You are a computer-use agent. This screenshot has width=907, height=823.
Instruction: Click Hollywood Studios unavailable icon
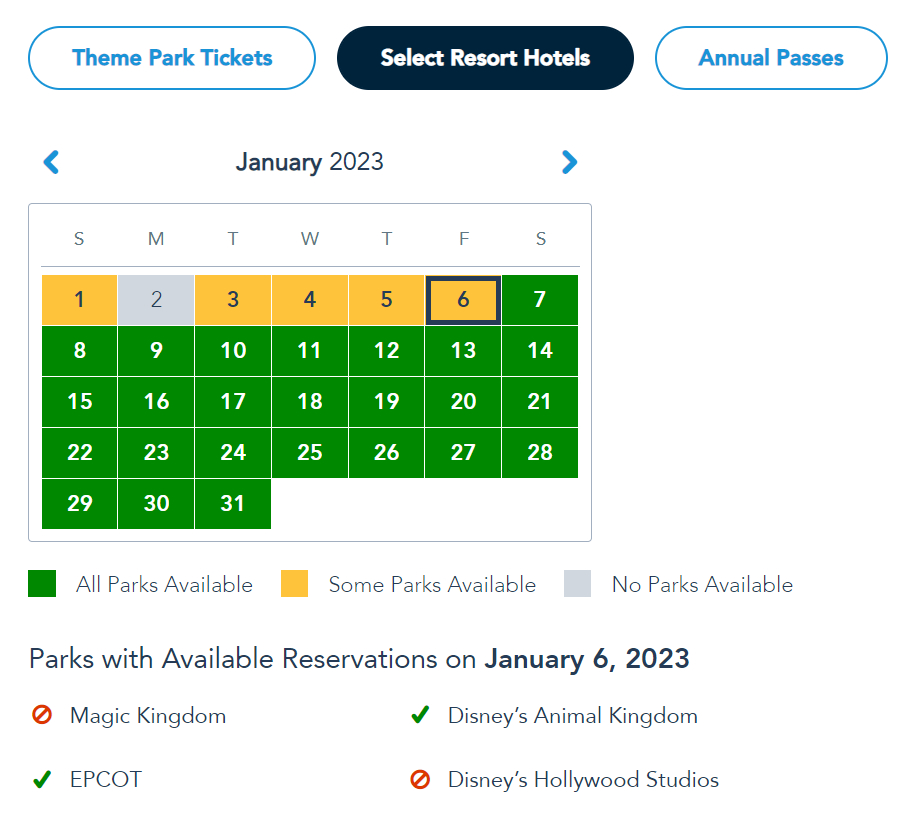point(420,780)
